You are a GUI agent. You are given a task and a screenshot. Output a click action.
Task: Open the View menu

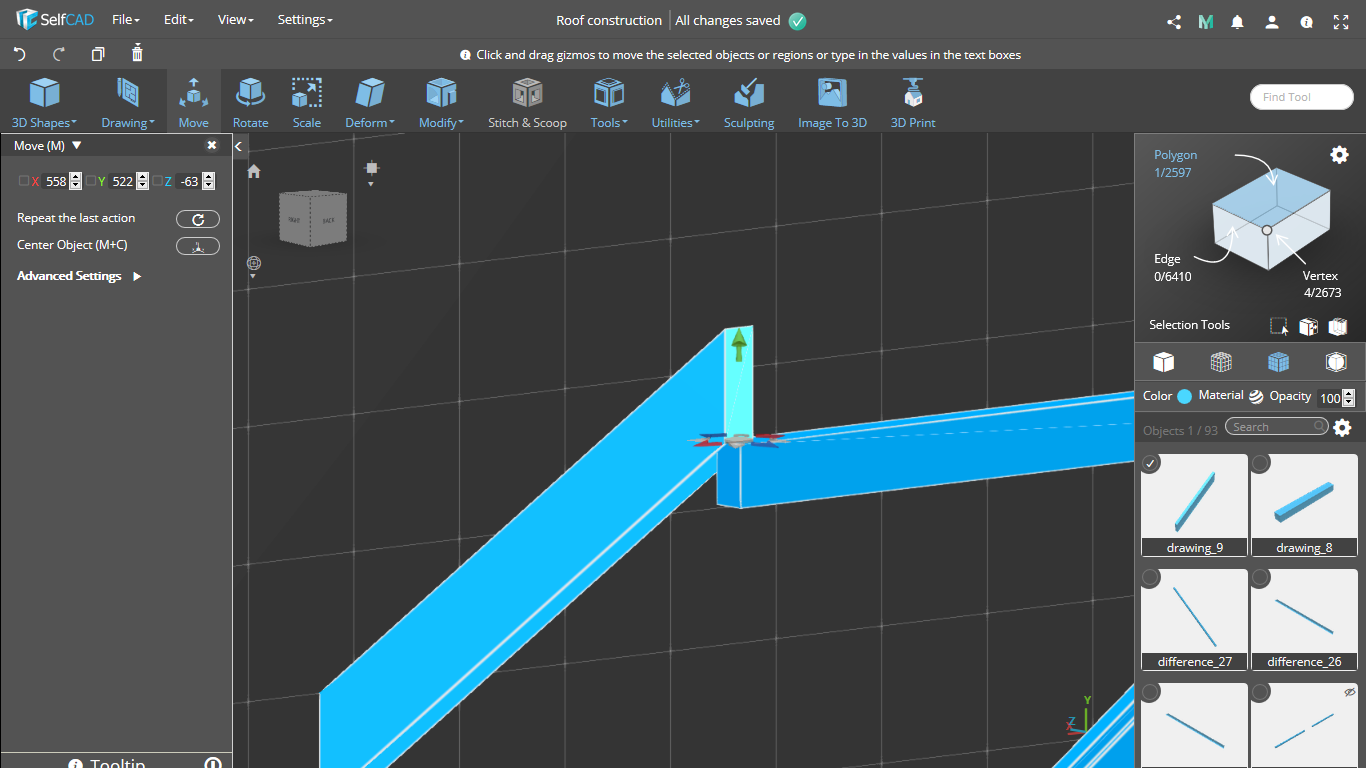click(x=236, y=20)
